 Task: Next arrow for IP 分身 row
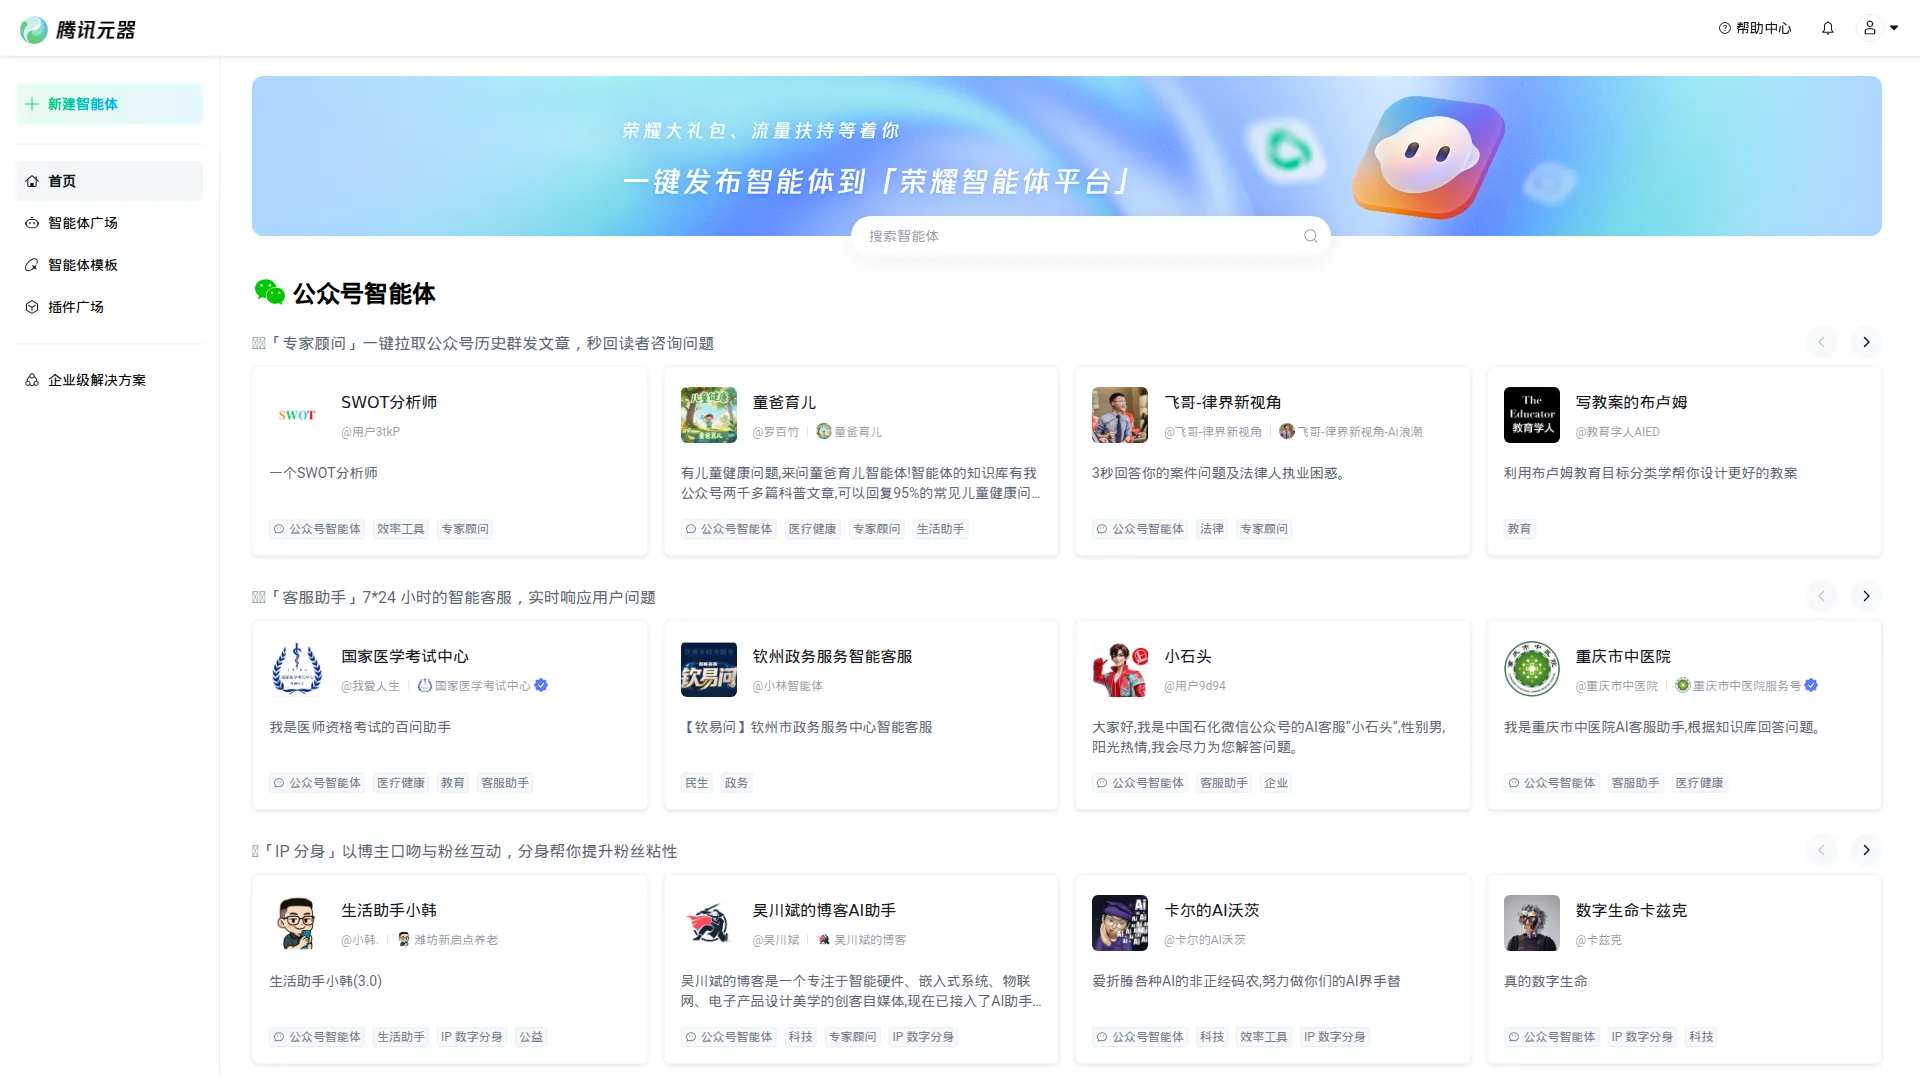coord(1866,850)
